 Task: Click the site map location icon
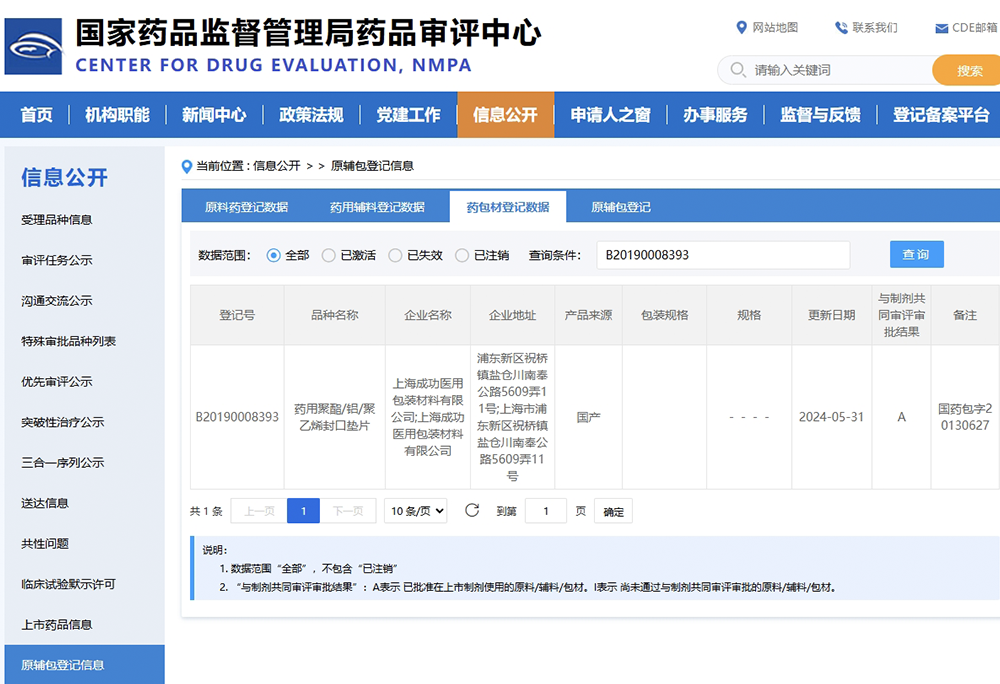[x=741, y=27]
